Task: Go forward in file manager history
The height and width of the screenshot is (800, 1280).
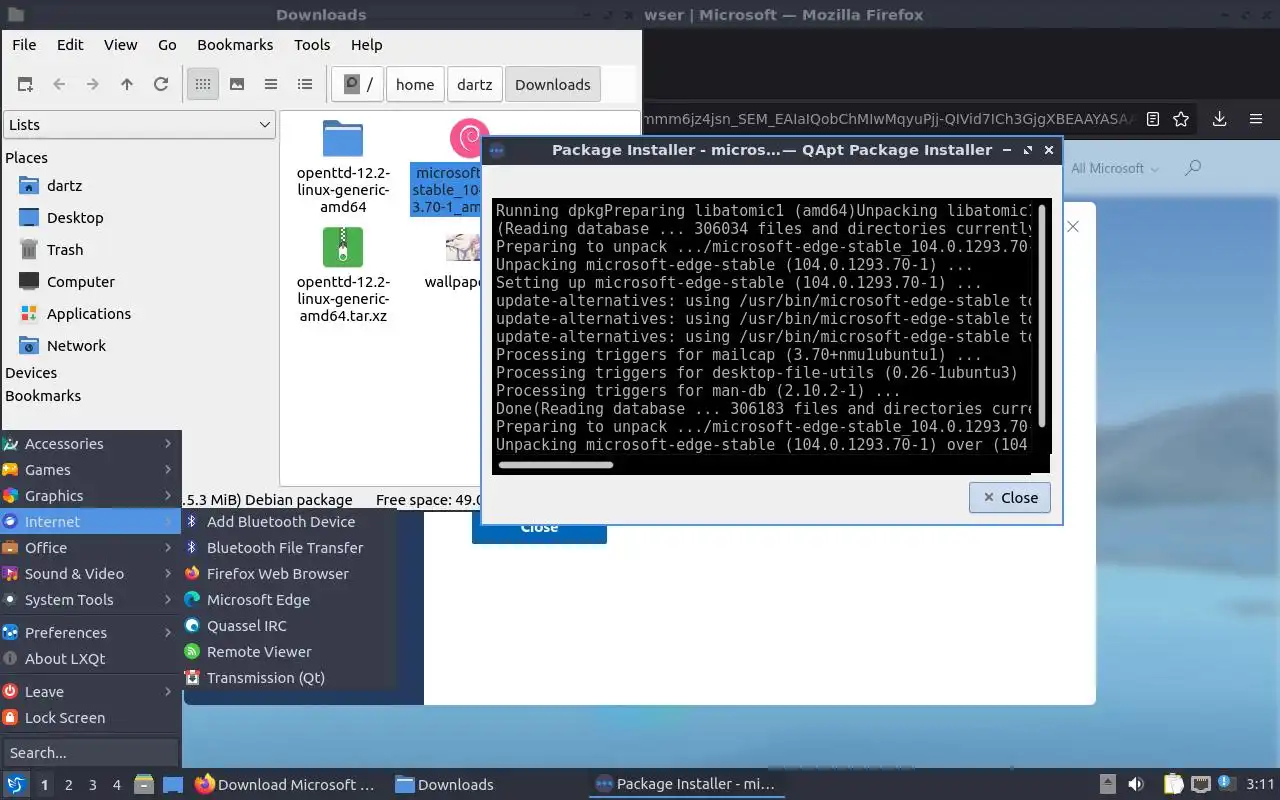Action: click(93, 84)
